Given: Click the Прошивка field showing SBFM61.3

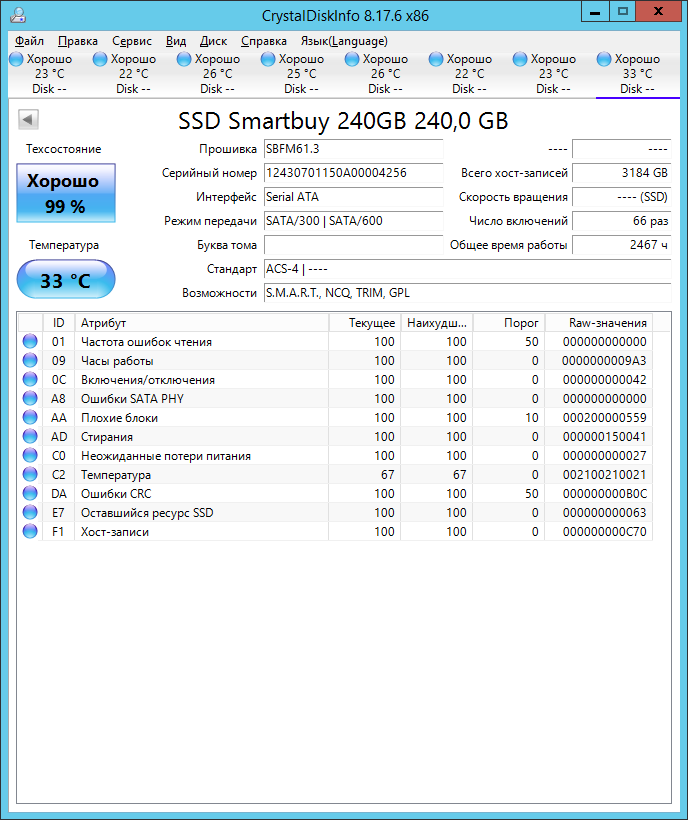Looking at the screenshot, I should 352,149.
